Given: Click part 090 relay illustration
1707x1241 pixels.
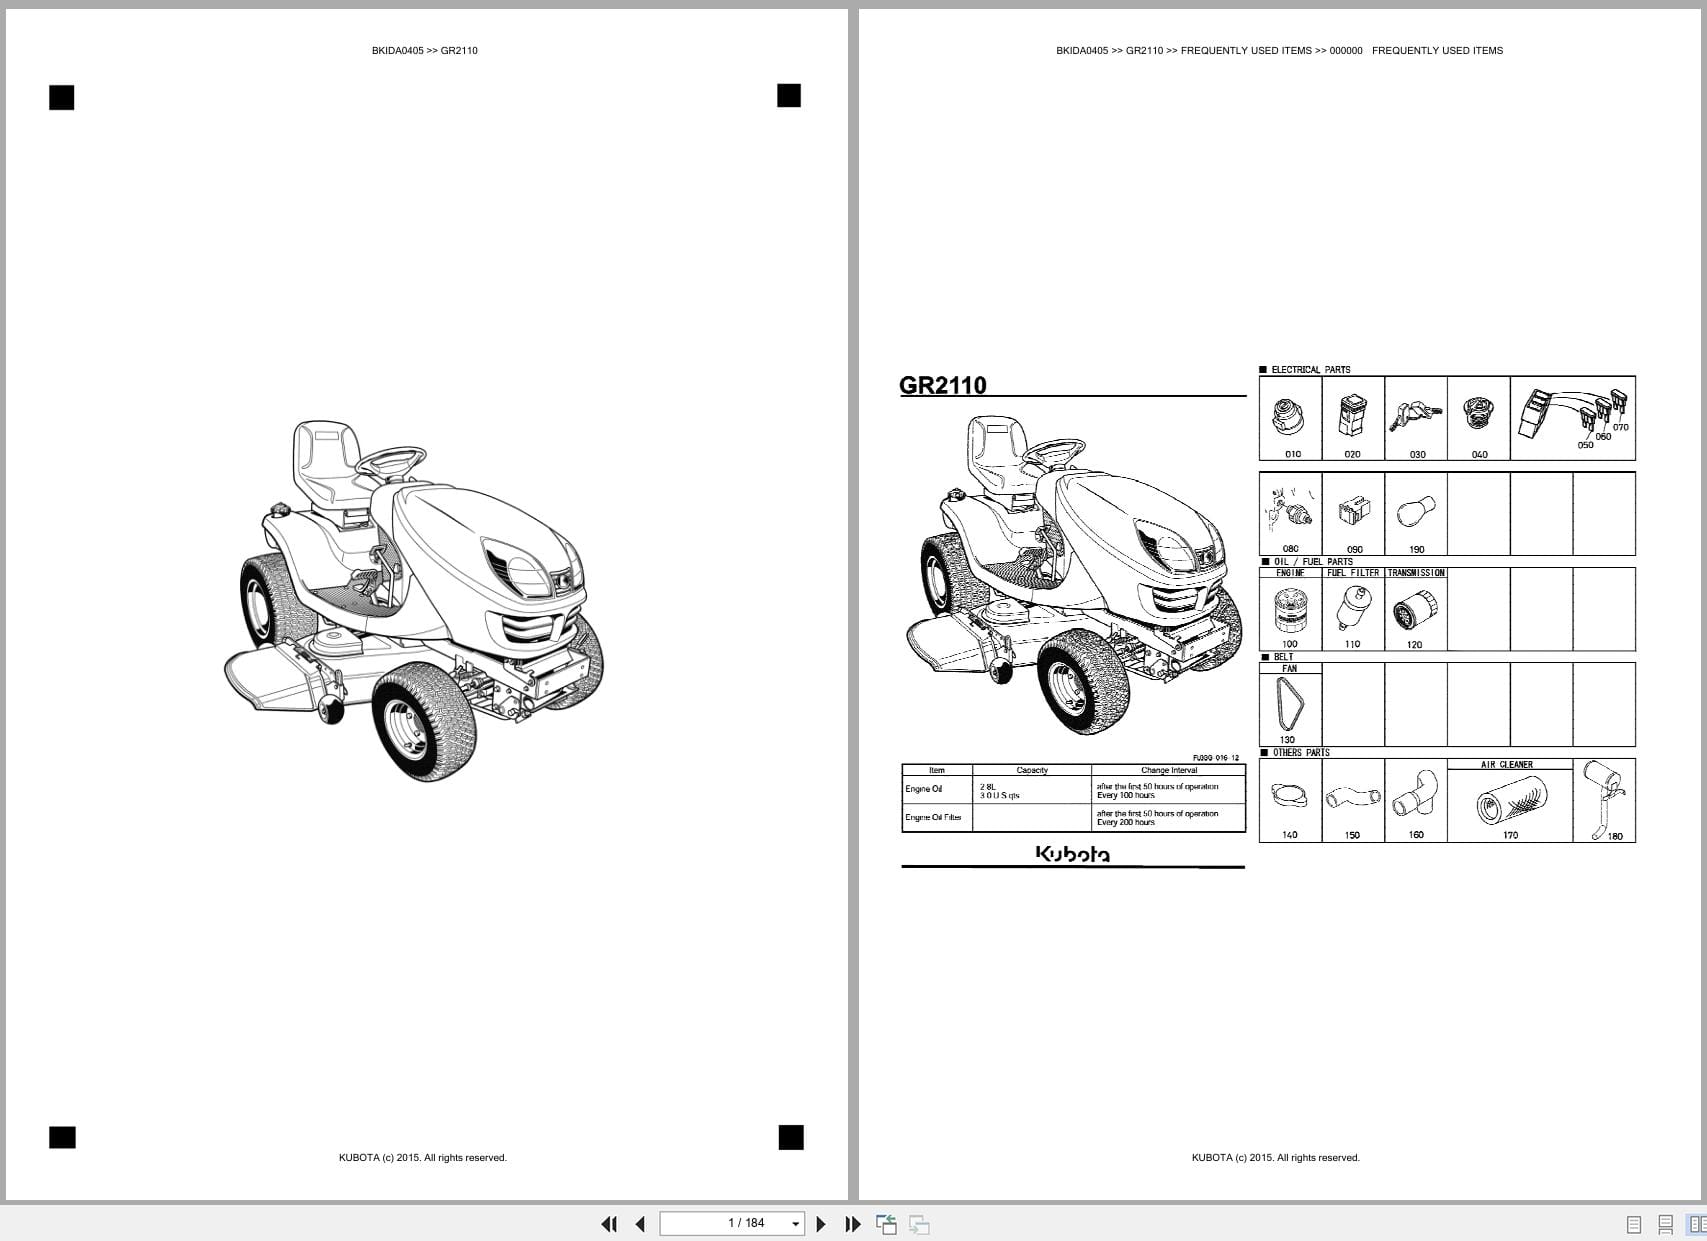Looking at the screenshot, I should (x=1353, y=514).
